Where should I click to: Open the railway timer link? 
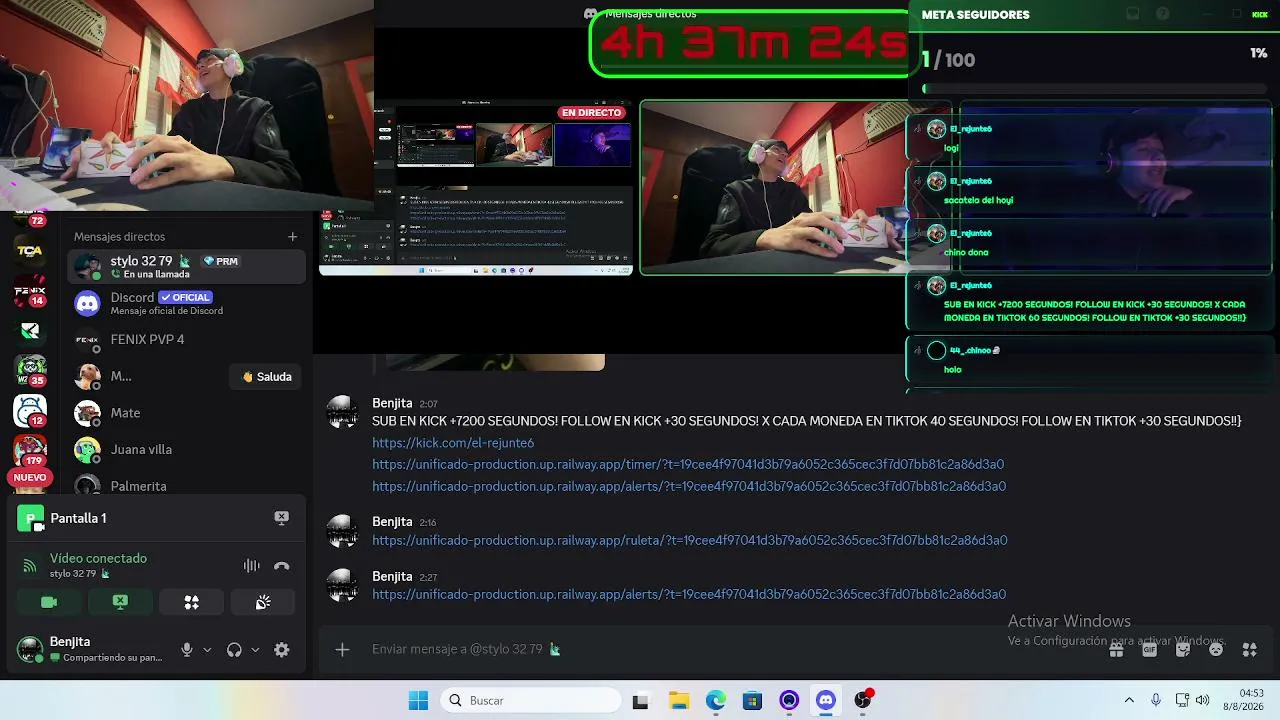[x=688, y=465]
